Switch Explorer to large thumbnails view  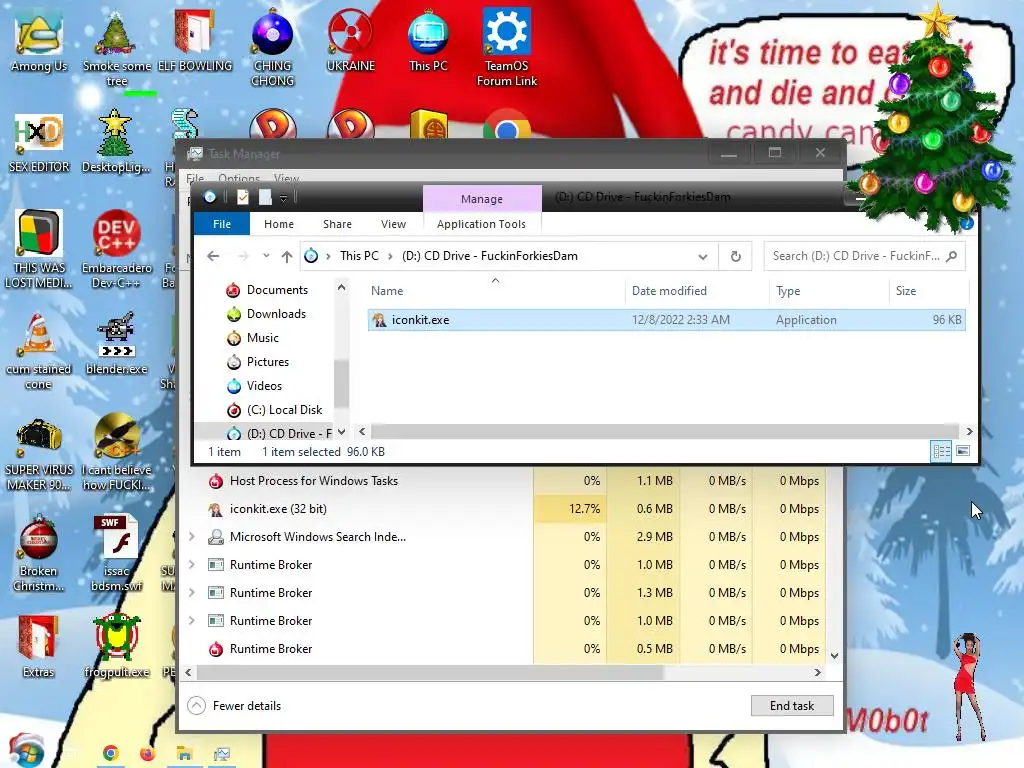click(963, 451)
